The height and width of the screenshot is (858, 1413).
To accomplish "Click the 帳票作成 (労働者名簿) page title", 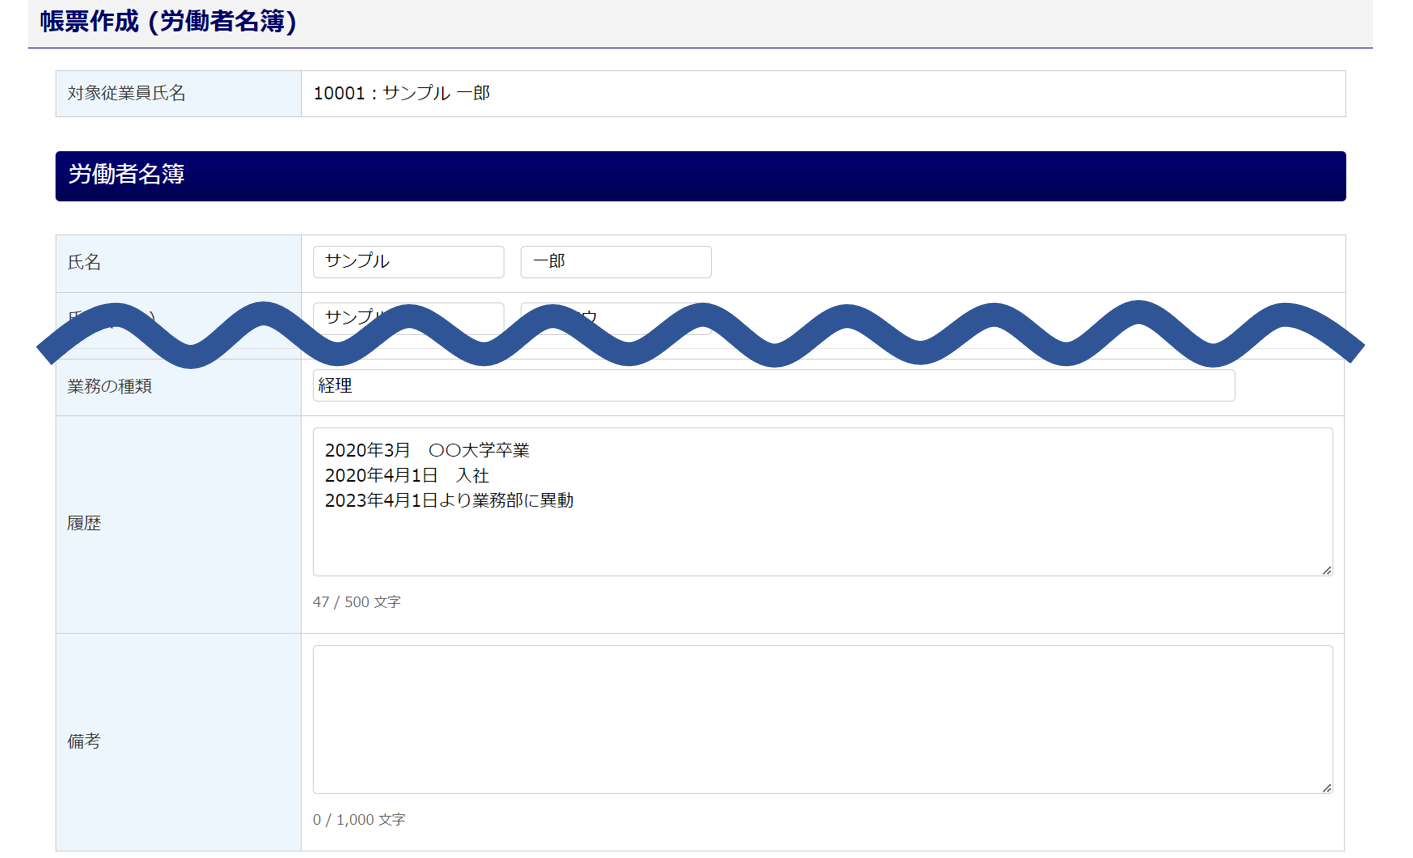I will pos(168,22).
